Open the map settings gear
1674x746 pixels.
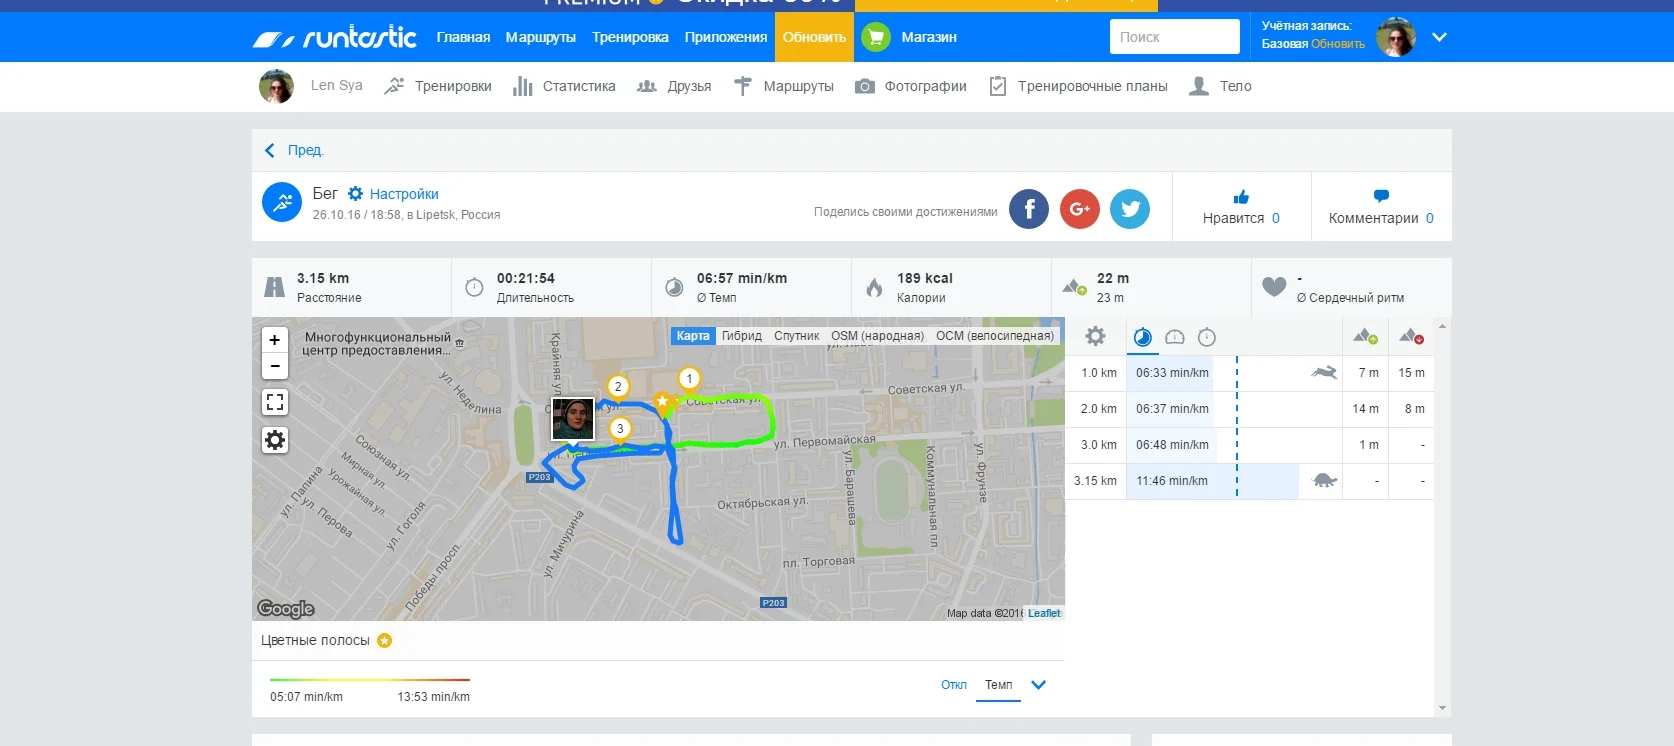[275, 440]
